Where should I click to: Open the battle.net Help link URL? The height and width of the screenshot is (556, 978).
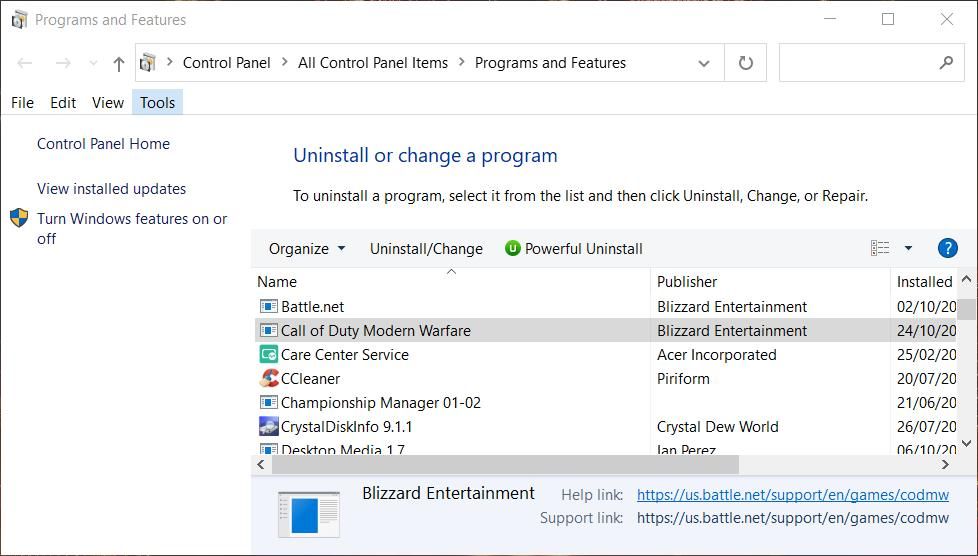793,495
